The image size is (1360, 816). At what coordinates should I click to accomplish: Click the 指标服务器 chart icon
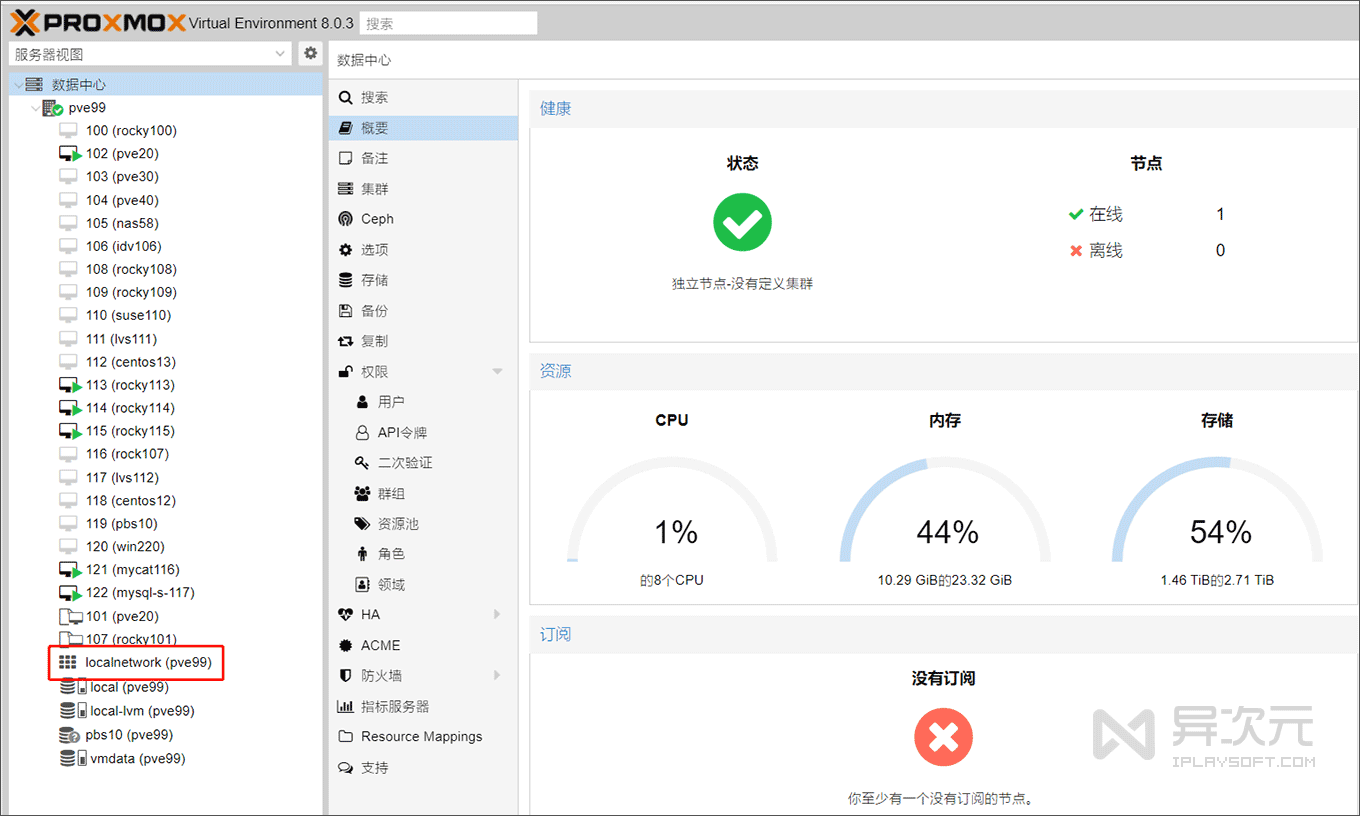point(346,706)
